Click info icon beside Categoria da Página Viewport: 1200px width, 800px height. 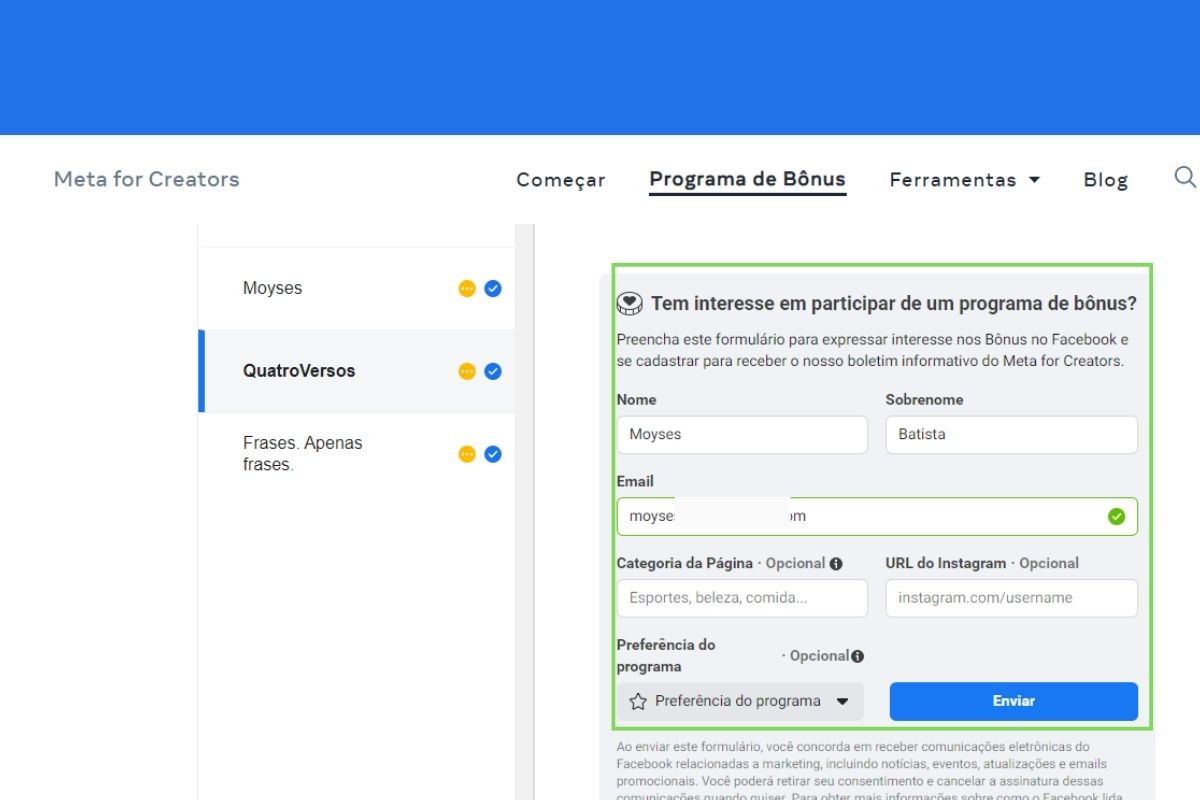(x=836, y=563)
